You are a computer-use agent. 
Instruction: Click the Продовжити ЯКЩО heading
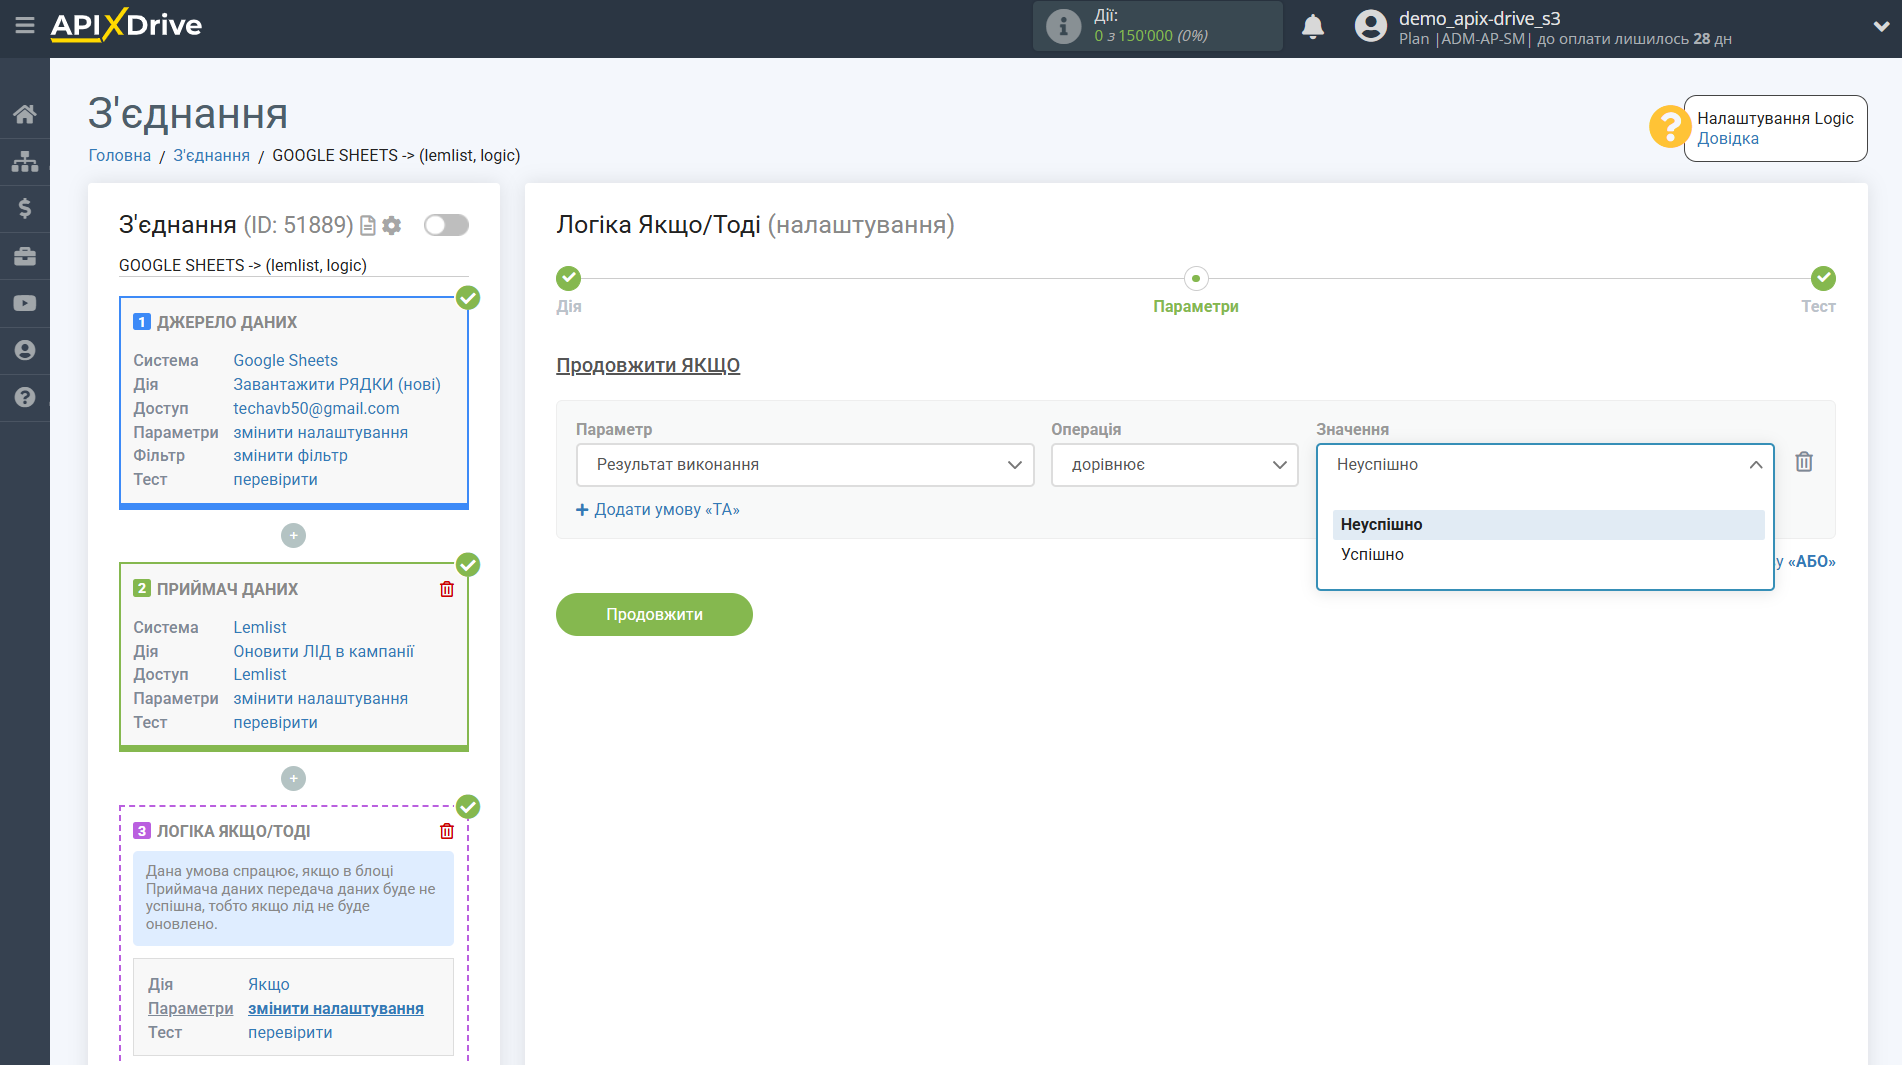coord(648,365)
